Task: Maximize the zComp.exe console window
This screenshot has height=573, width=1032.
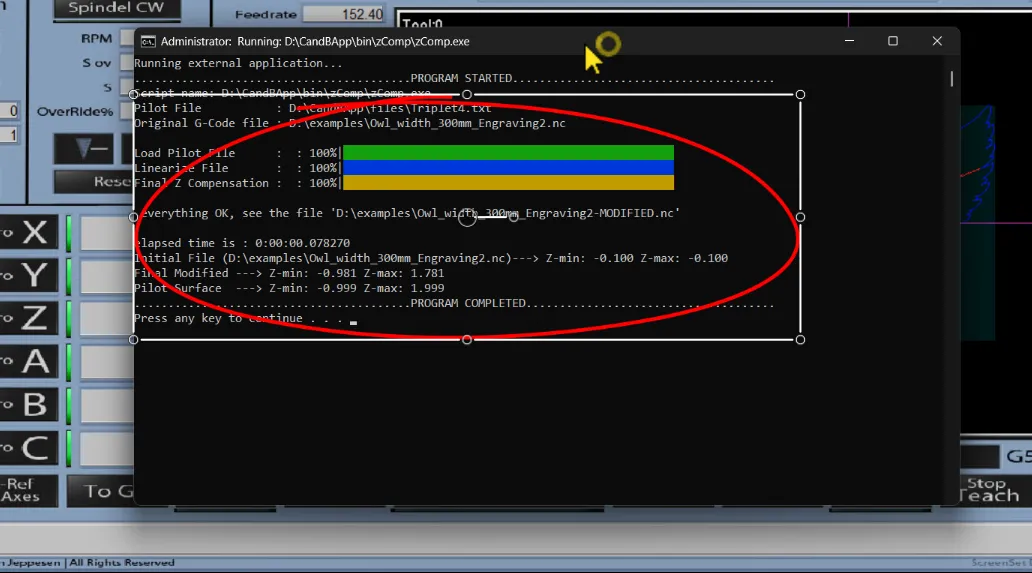Action: [892, 41]
